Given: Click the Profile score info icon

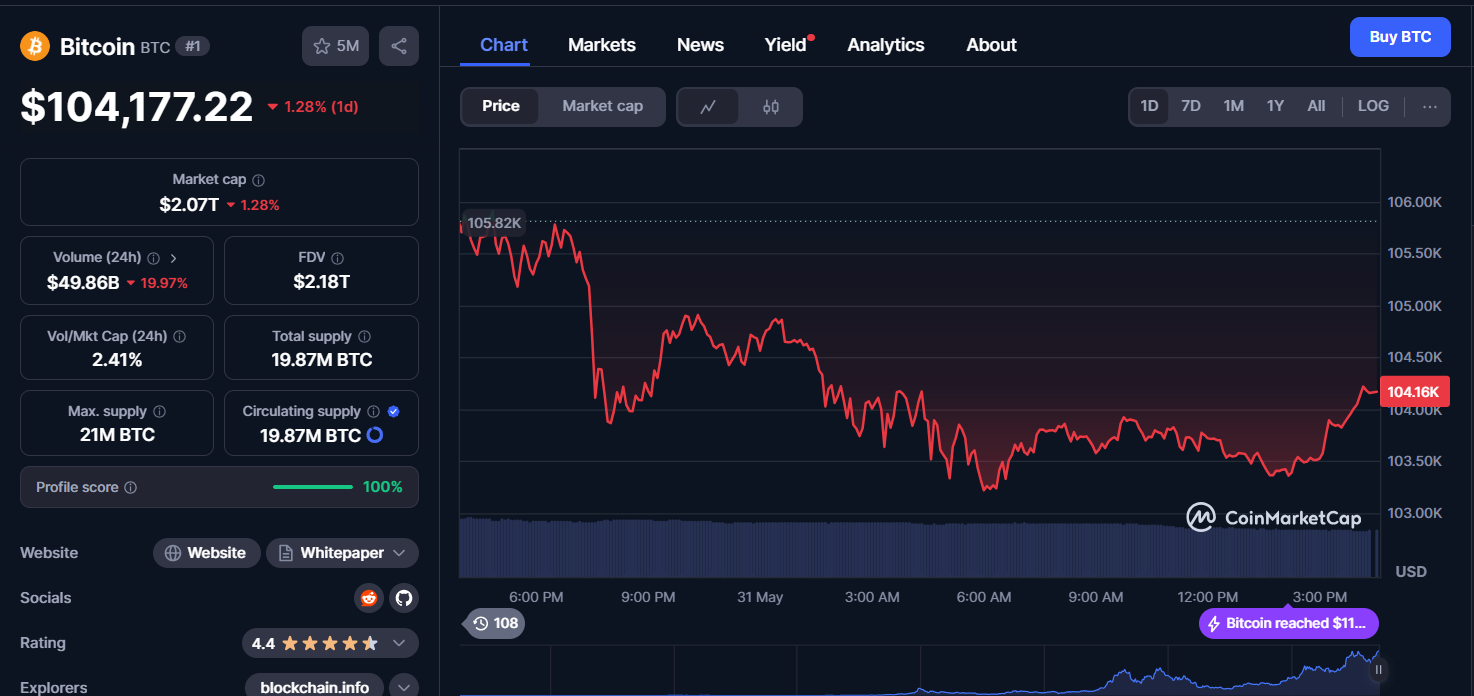Looking at the screenshot, I should 130,488.
